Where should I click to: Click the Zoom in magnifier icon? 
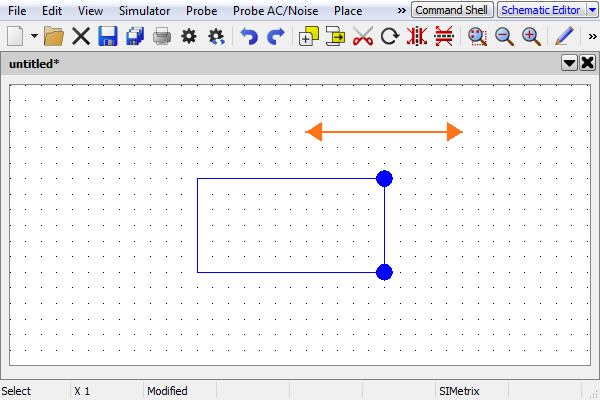(531, 37)
